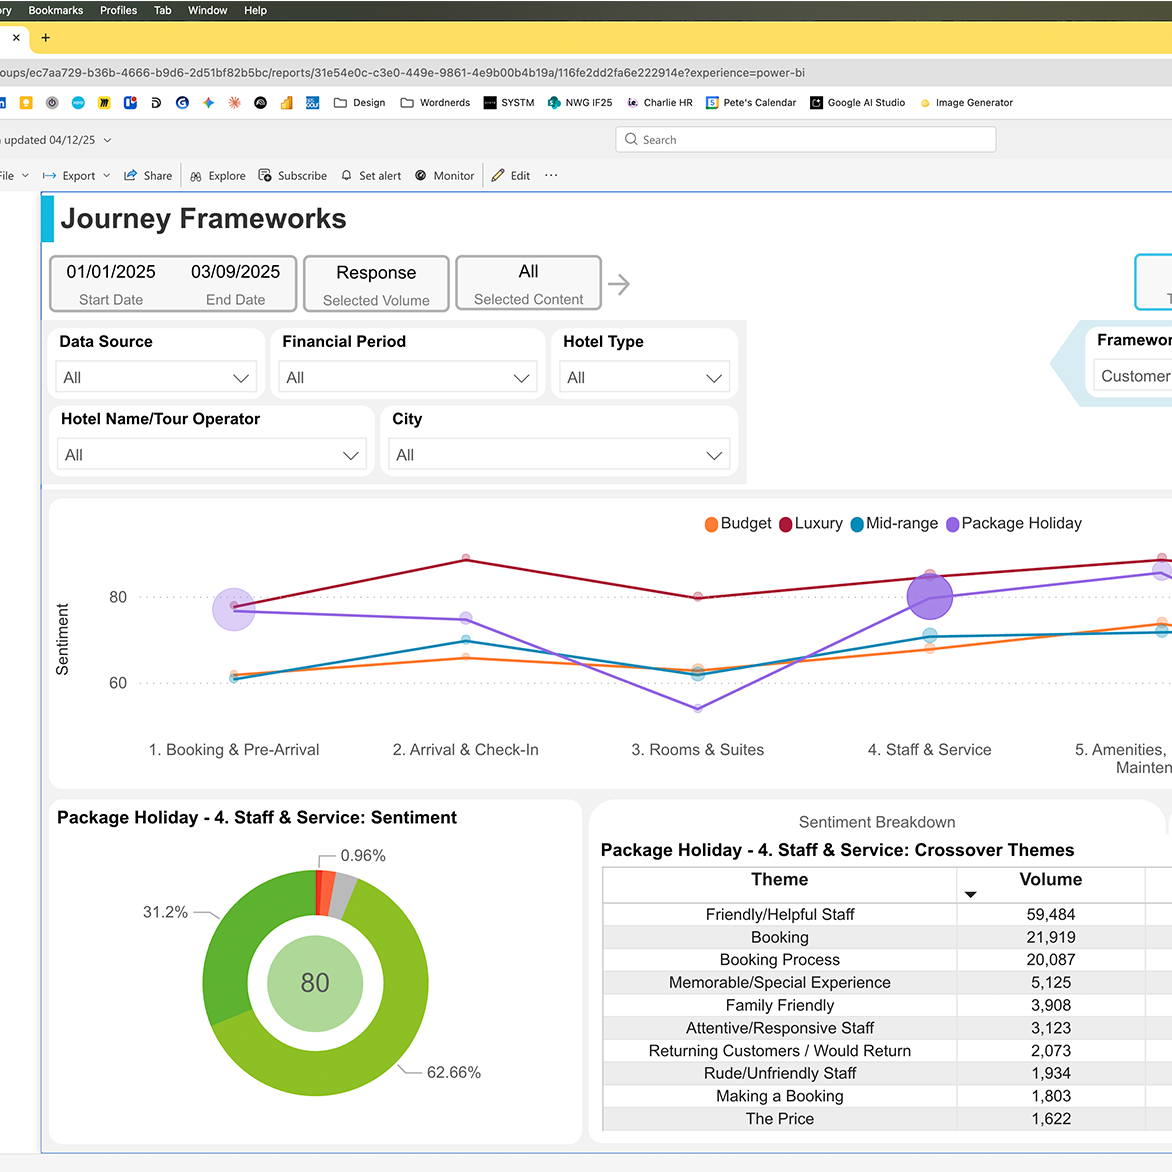Click the Mid-range legend color swatch

pos(857,525)
